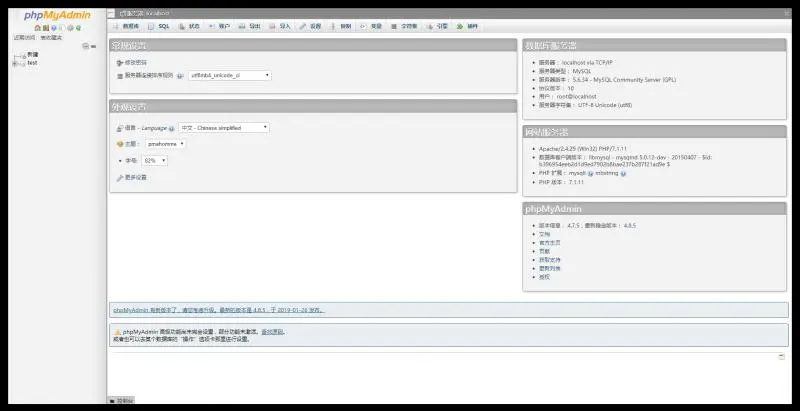Click the link-with-main-panel icon in sidebar
This screenshot has height=411, width=800.
[93, 46]
